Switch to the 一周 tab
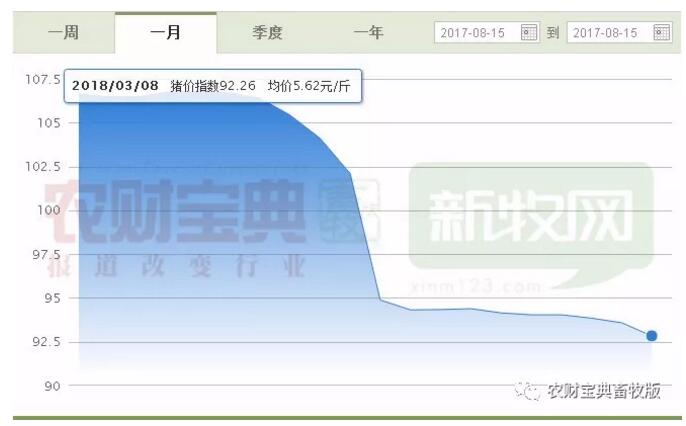 coord(63,33)
